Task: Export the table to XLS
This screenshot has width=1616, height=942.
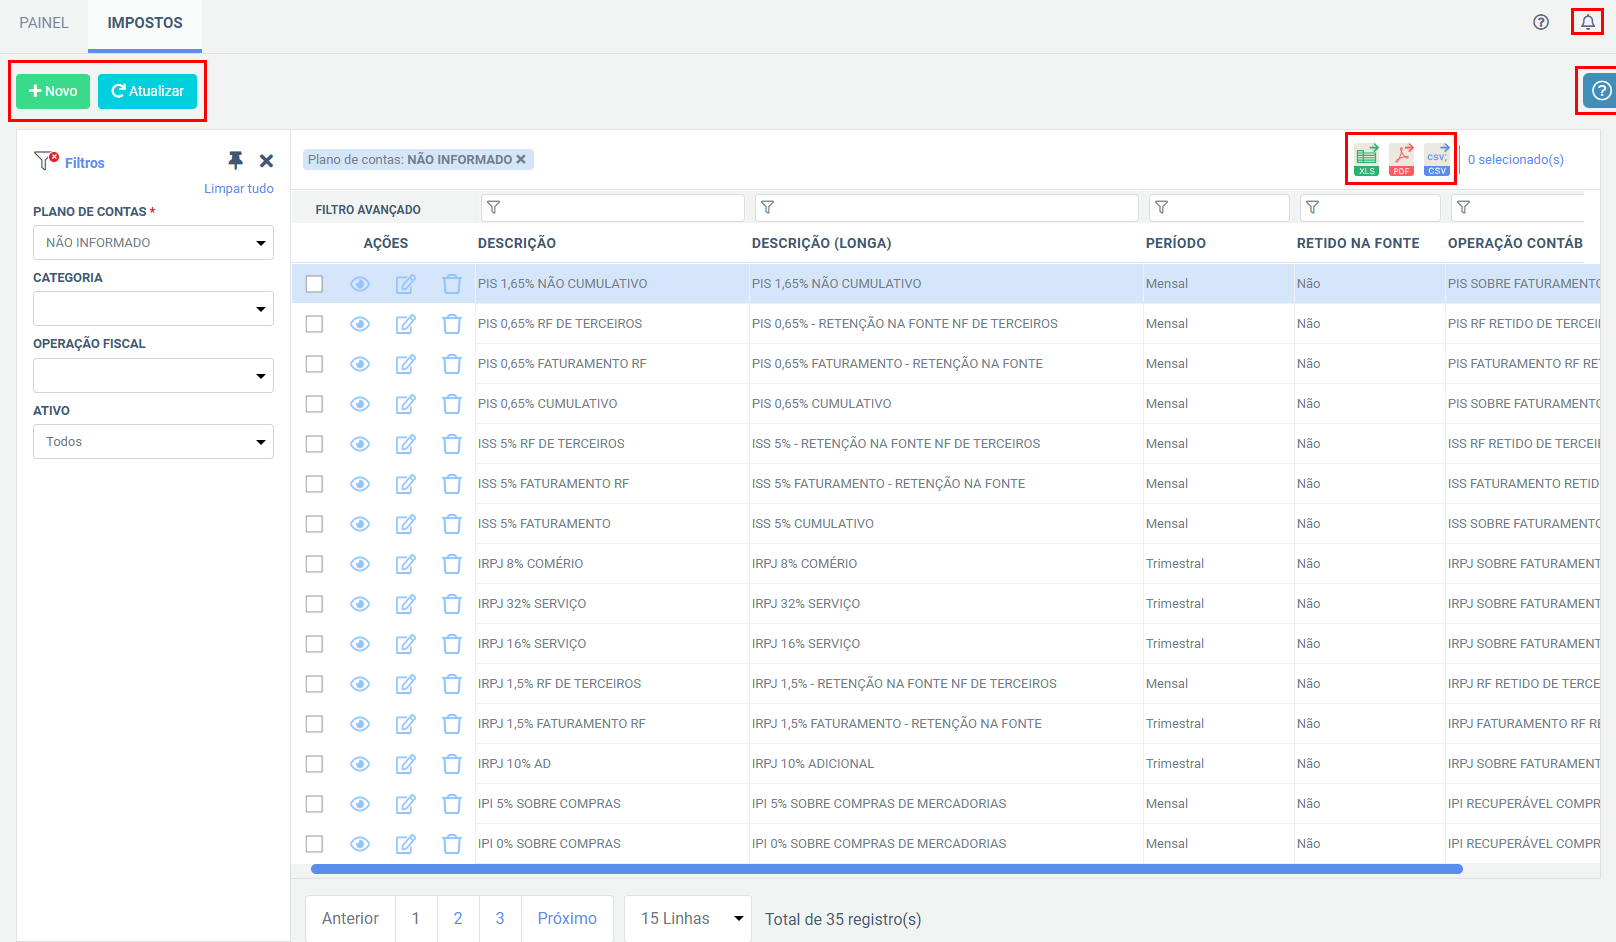Action: tap(1366, 159)
